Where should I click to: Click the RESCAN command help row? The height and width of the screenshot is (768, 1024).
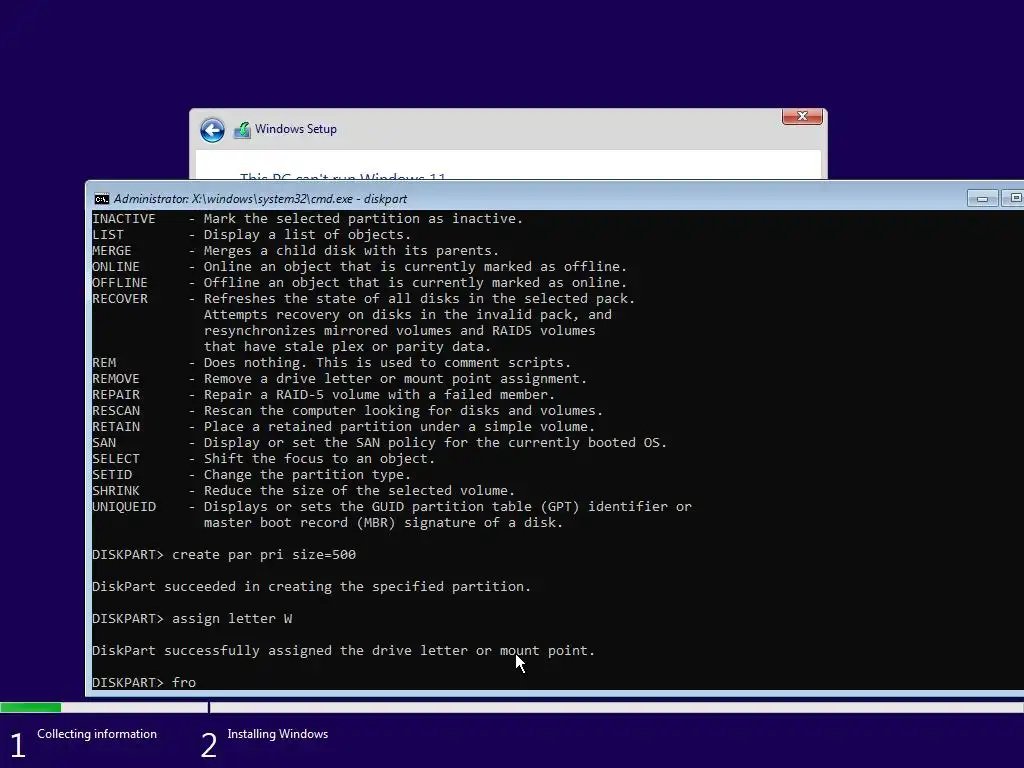[347, 411]
